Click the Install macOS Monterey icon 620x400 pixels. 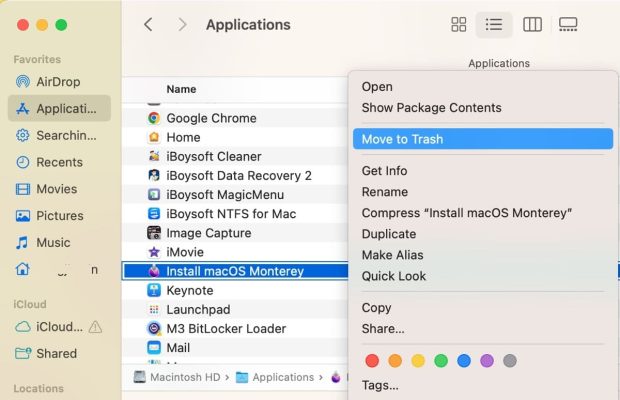coord(154,271)
